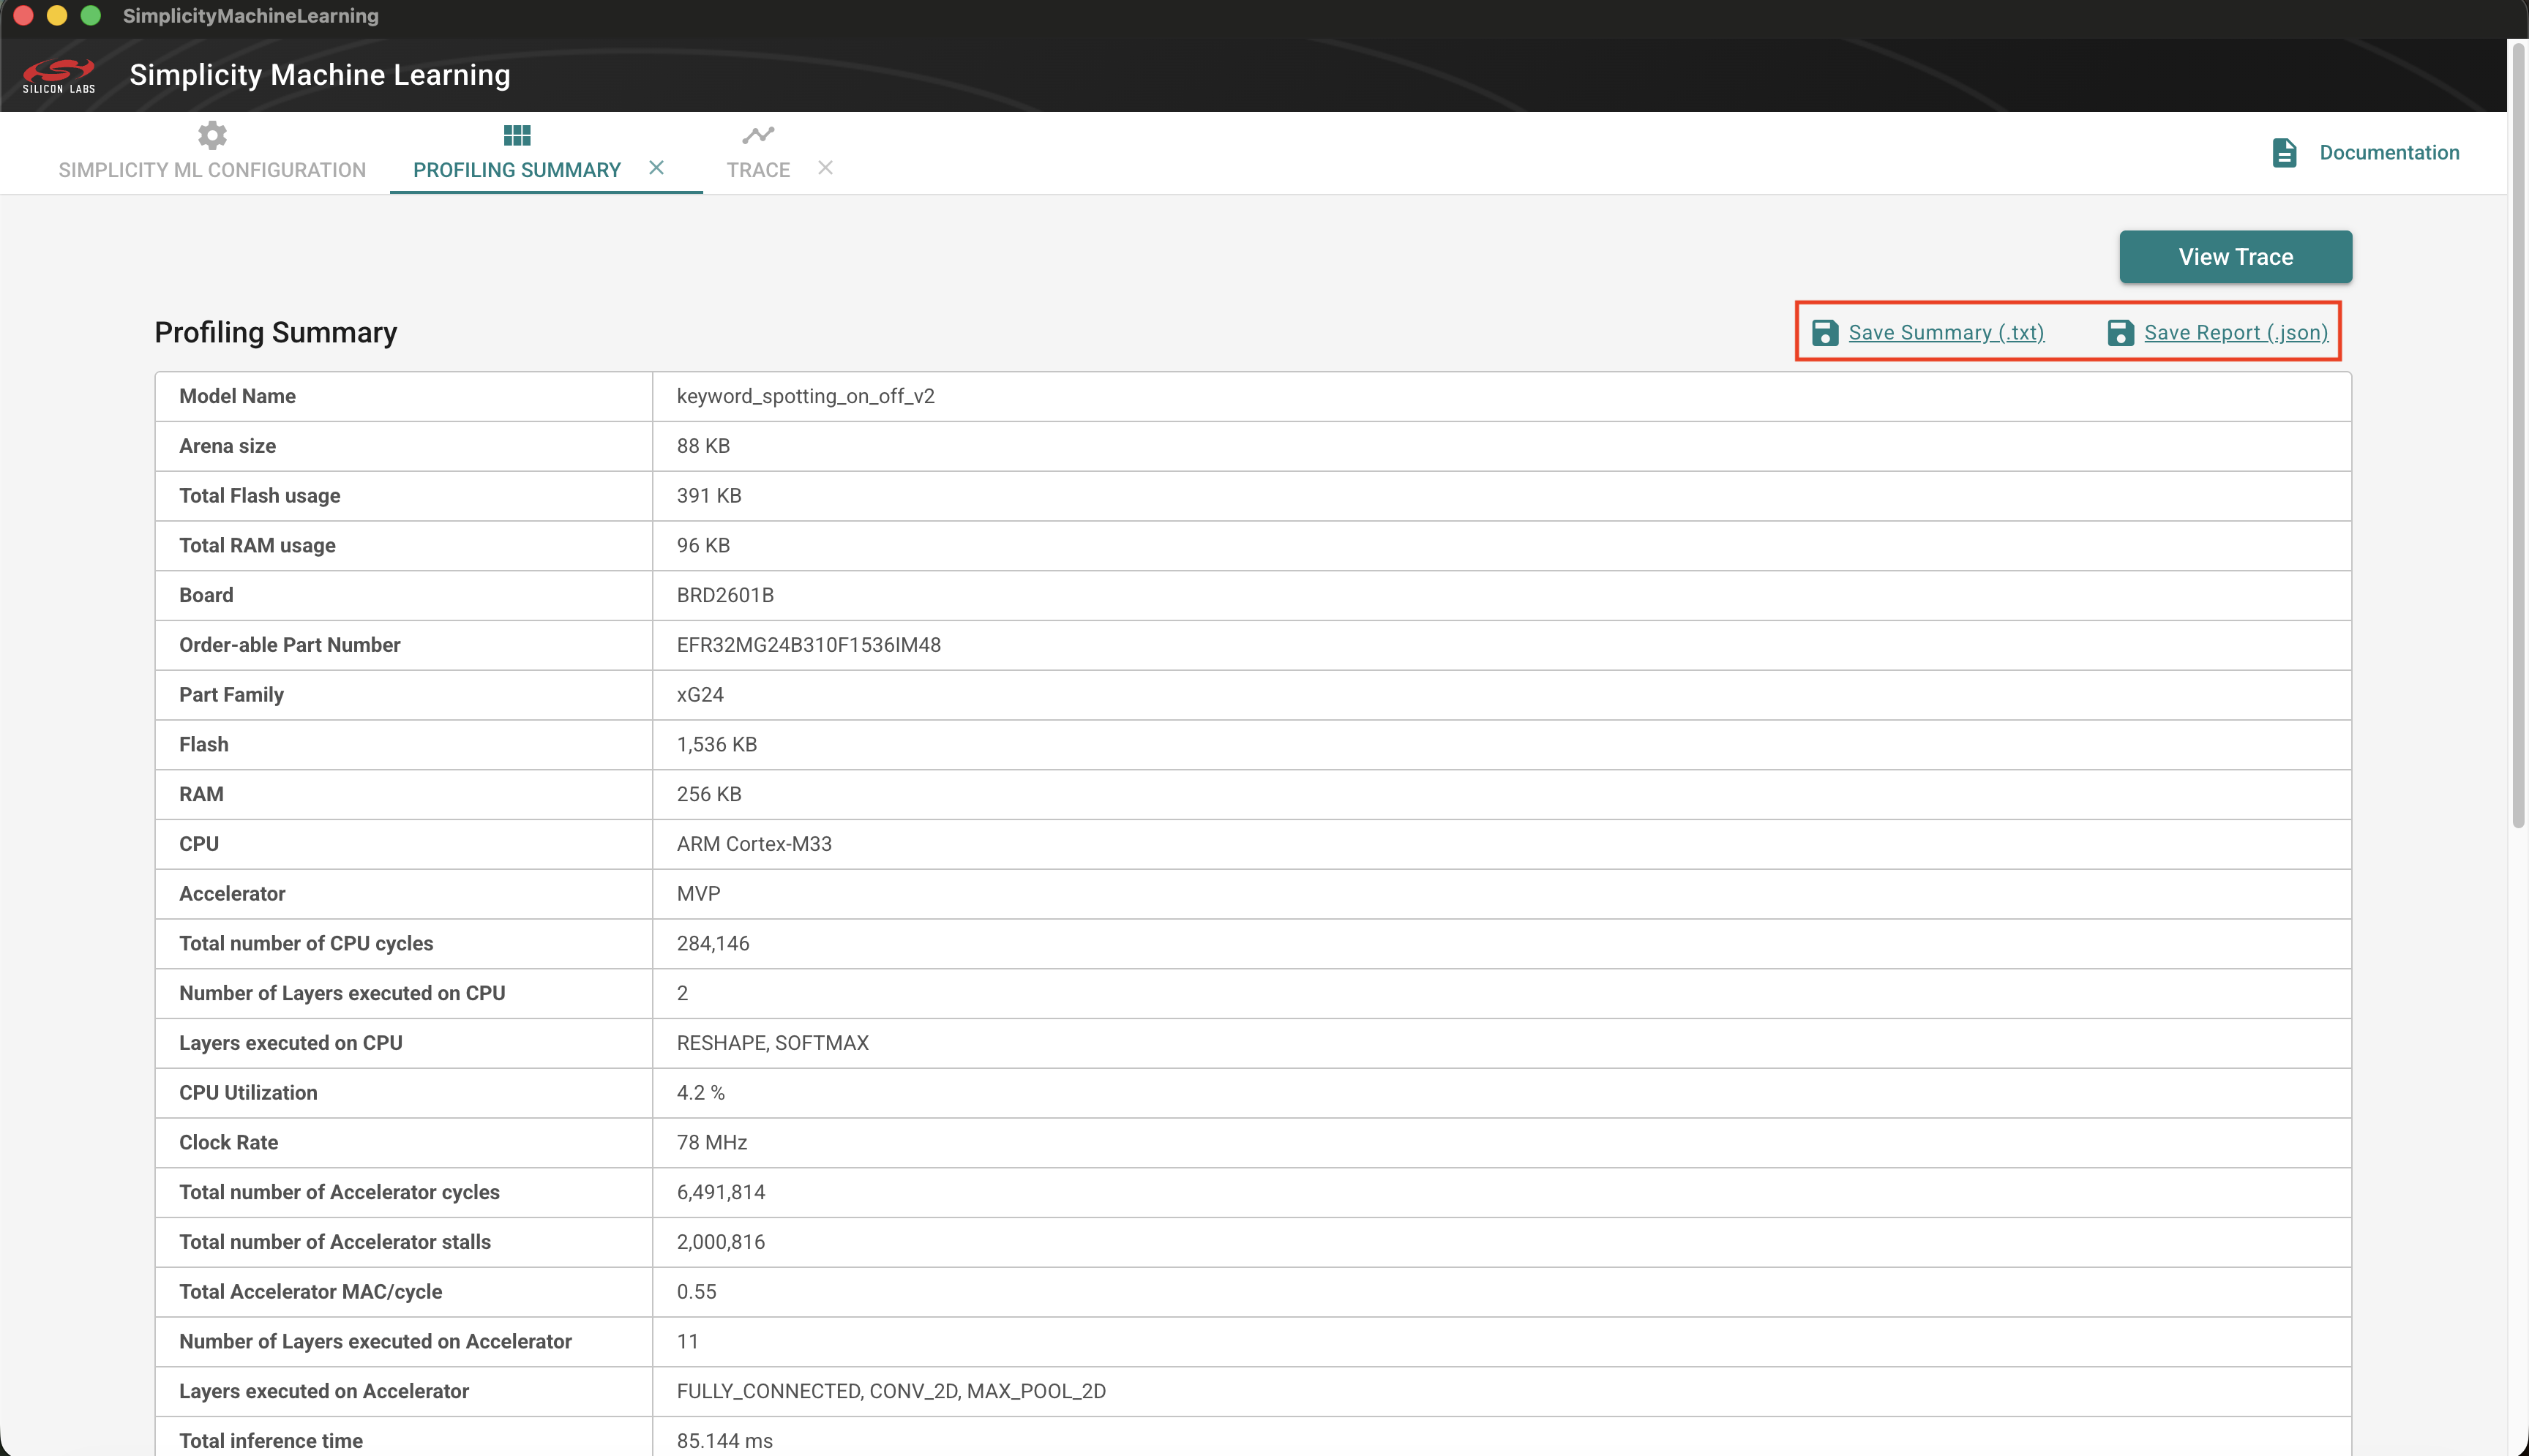Viewport: 2529px width, 1456px height.
Task: Click RESHAPE, SOFTMAX layers value
Action: coord(772,1044)
